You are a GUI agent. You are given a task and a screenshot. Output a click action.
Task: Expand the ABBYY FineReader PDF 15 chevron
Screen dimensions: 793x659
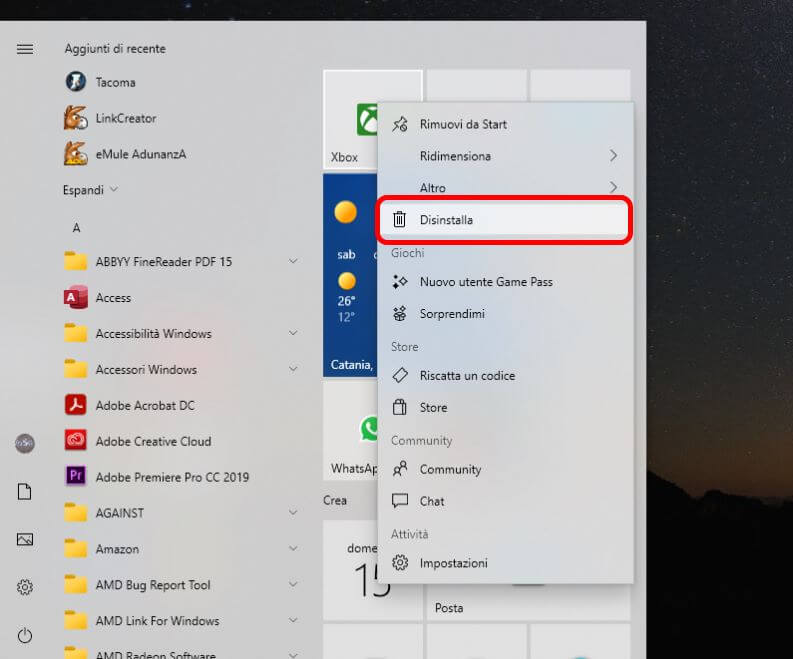tap(293, 261)
